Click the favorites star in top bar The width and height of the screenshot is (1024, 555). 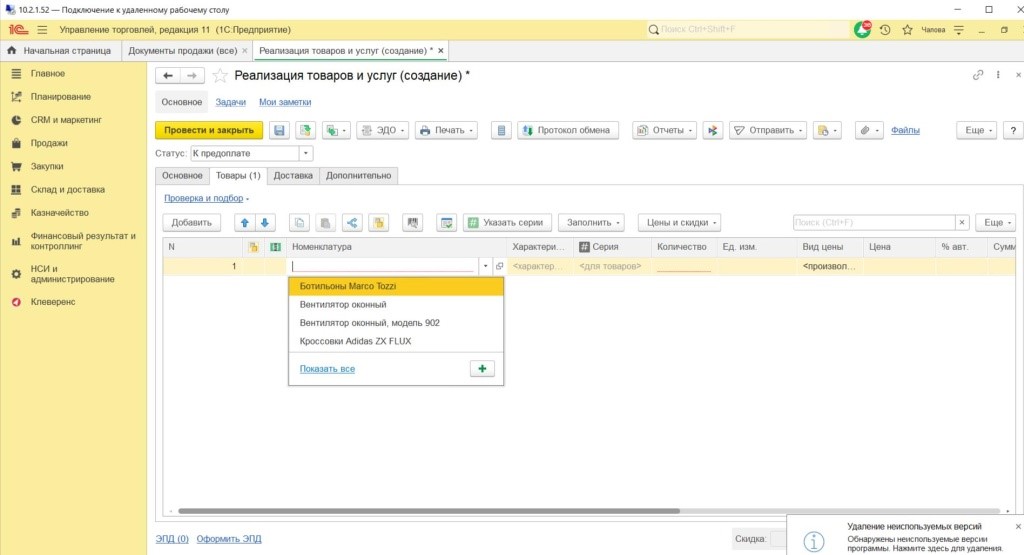click(x=907, y=30)
